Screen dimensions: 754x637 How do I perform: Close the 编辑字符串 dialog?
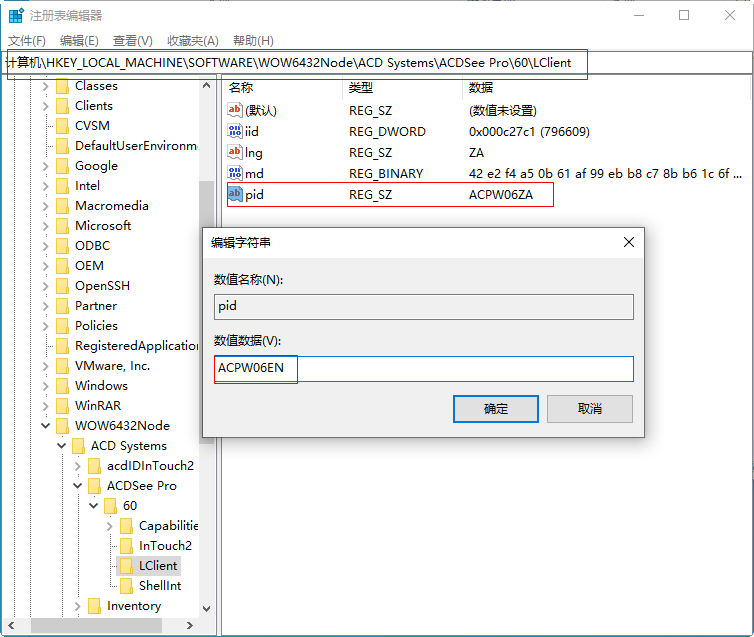(x=629, y=242)
